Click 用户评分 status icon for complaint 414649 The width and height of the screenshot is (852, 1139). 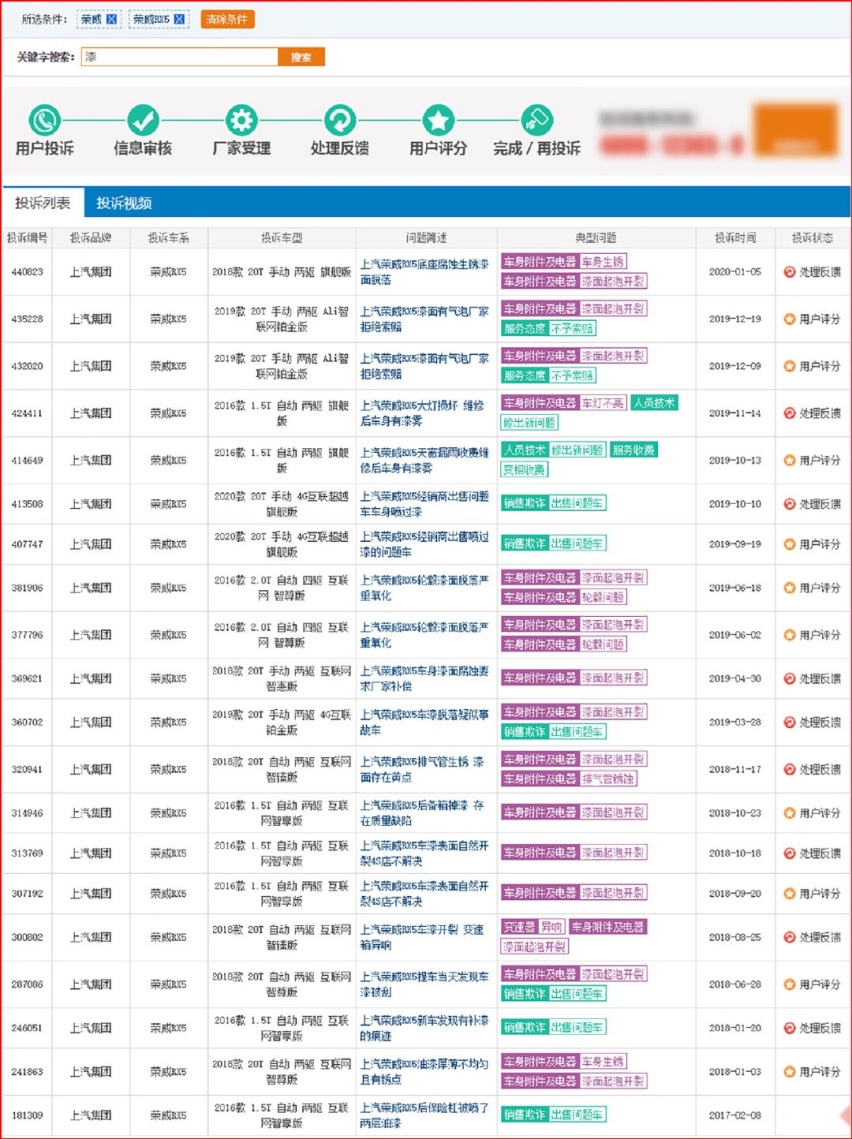coord(790,460)
